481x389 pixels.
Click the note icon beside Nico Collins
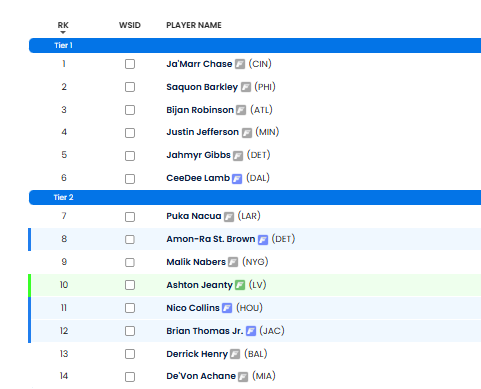[x=227, y=308]
